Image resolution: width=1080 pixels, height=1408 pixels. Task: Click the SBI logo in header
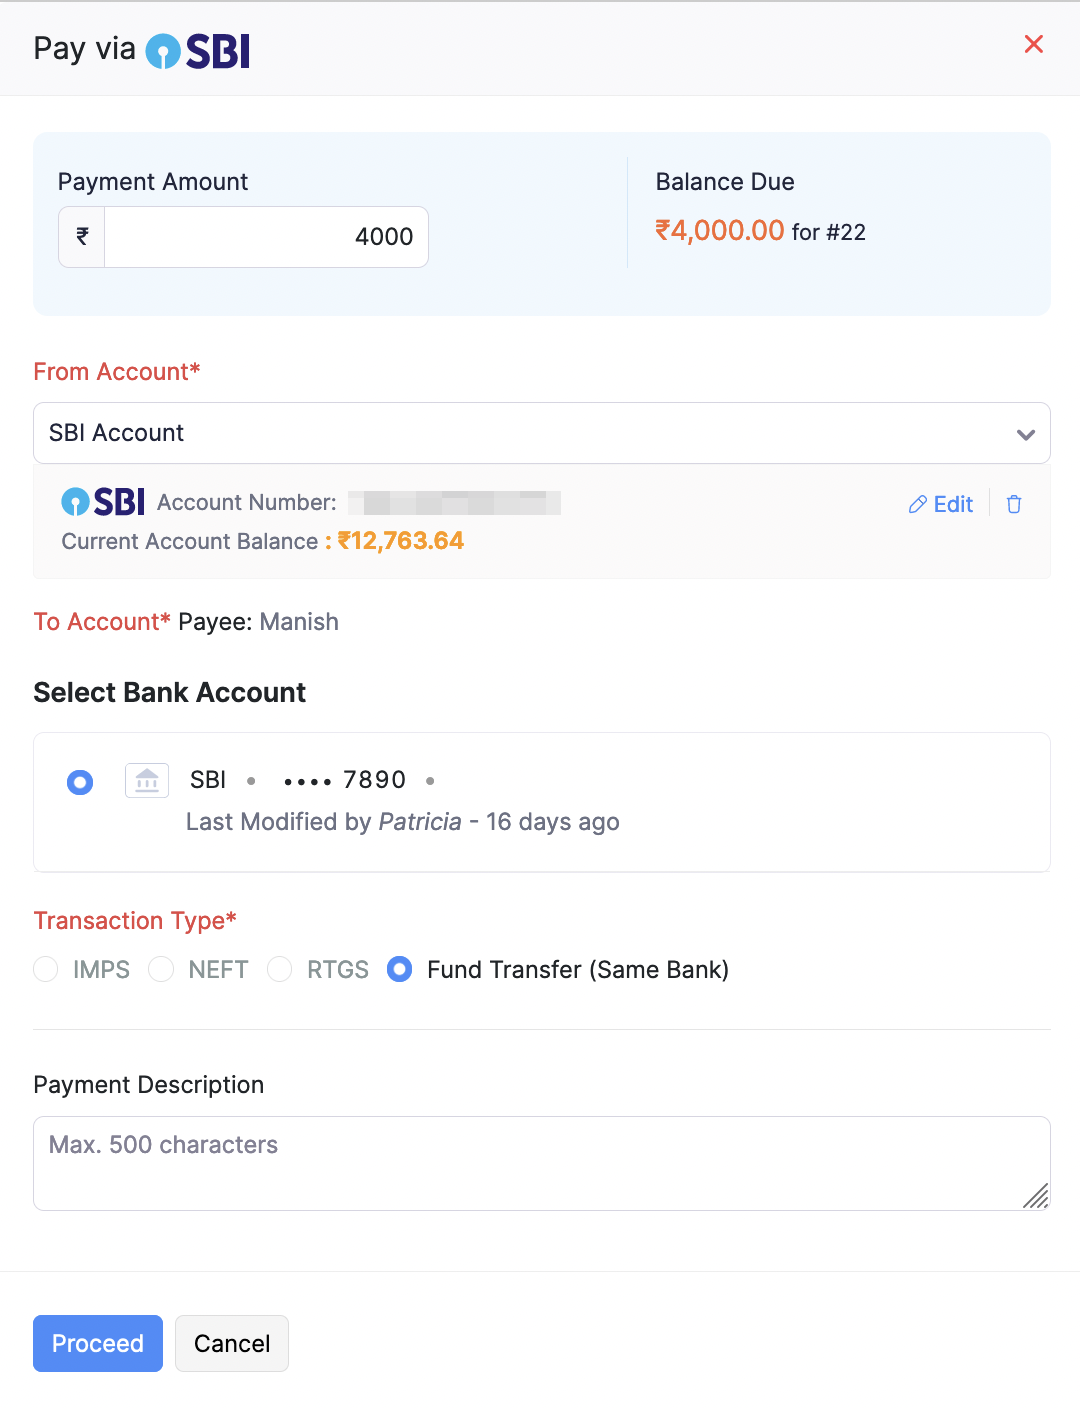198,51
